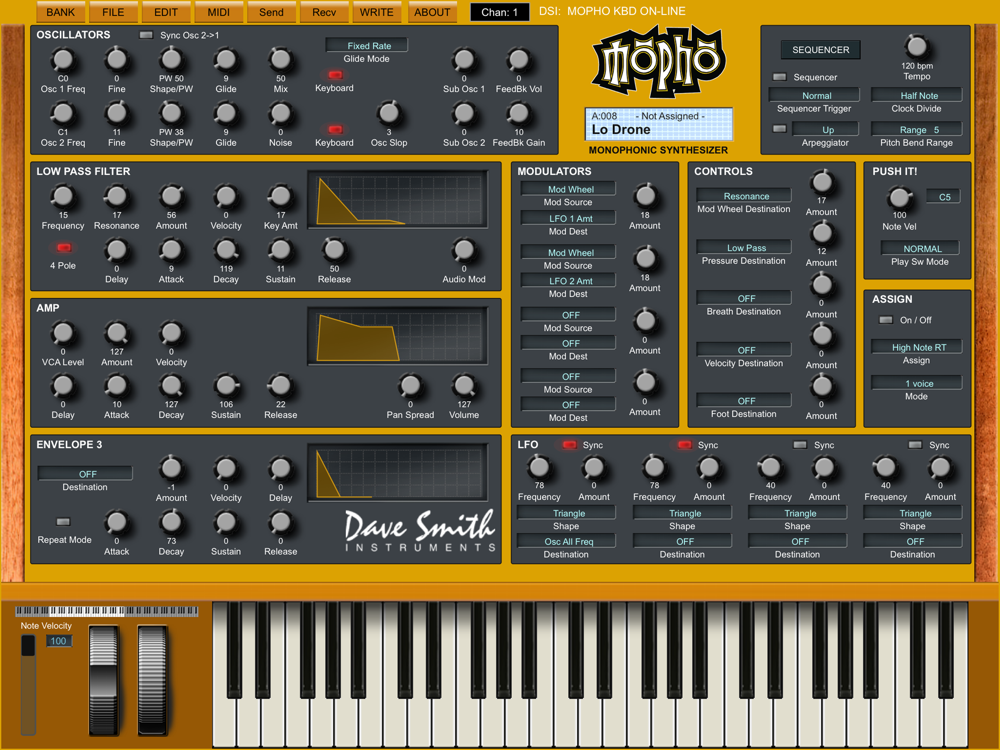
Task: Click the Recv button
Action: coord(324,12)
